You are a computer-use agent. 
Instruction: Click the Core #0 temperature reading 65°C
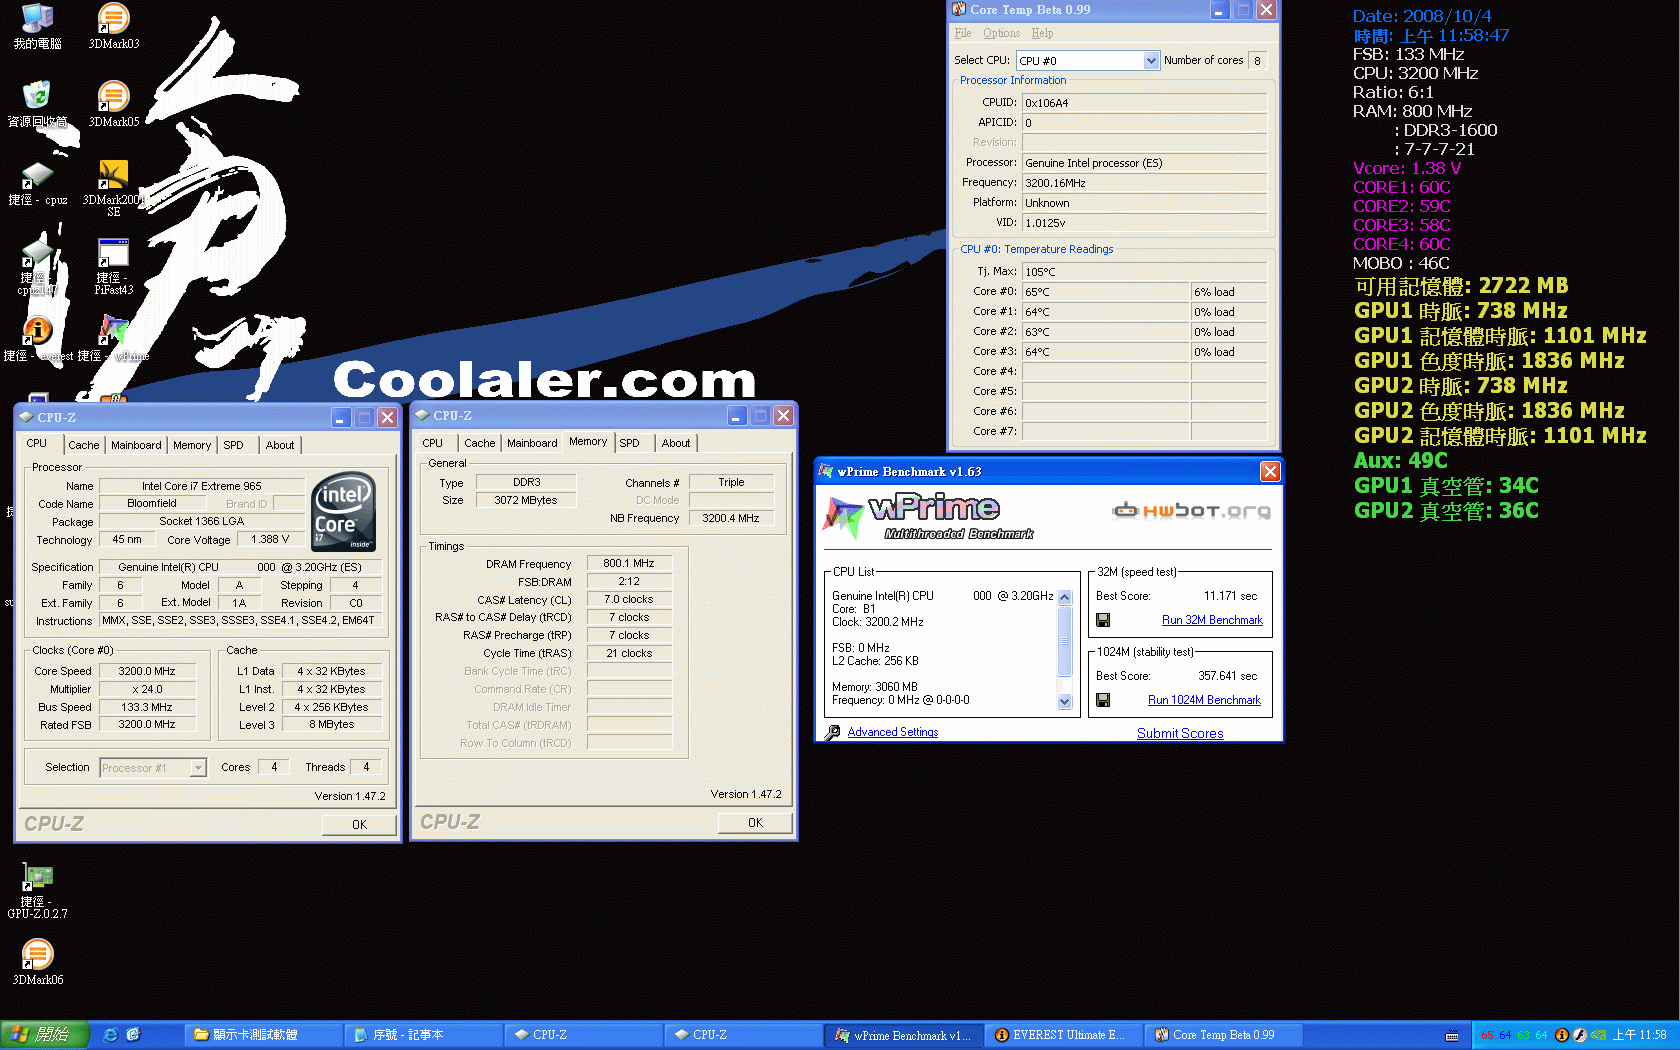[x=1105, y=292]
